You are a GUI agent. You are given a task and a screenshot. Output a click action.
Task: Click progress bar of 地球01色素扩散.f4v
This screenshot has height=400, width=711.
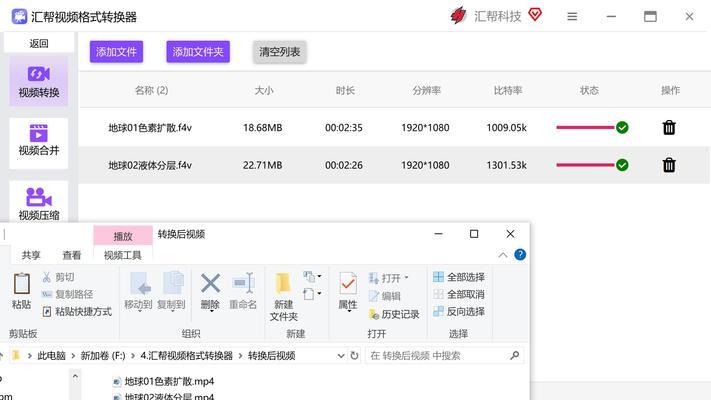click(585, 127)
